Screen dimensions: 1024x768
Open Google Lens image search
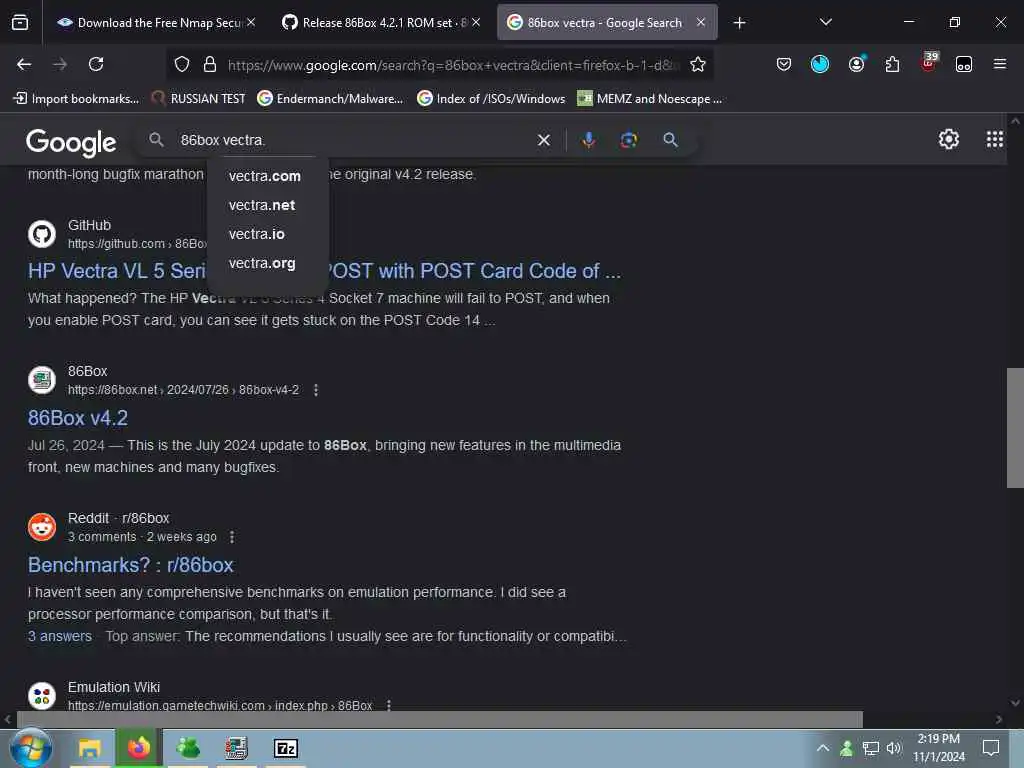point(628,140)
